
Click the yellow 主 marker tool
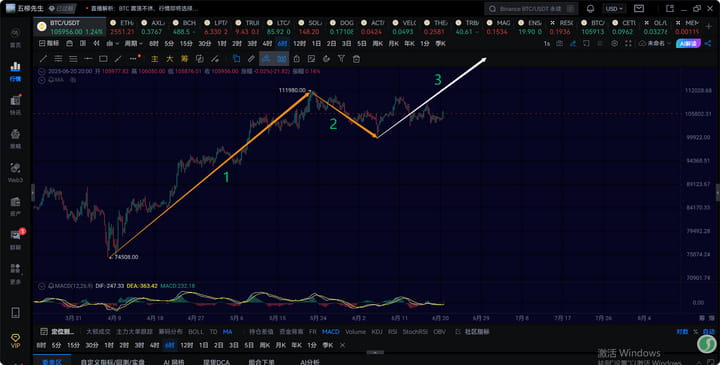tap(155, 59)
